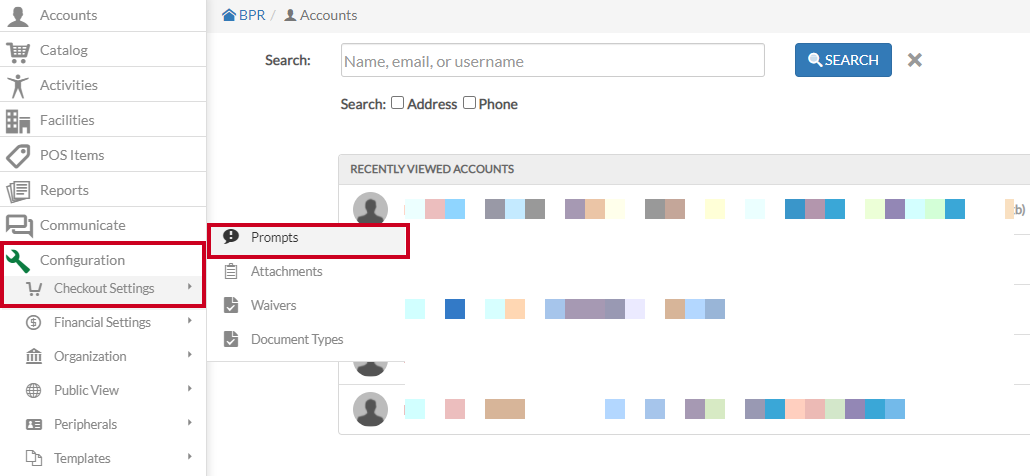Expand Financial Settings submenu arrow
Viewport: 1030px width, 476px height.
point(189,321)
